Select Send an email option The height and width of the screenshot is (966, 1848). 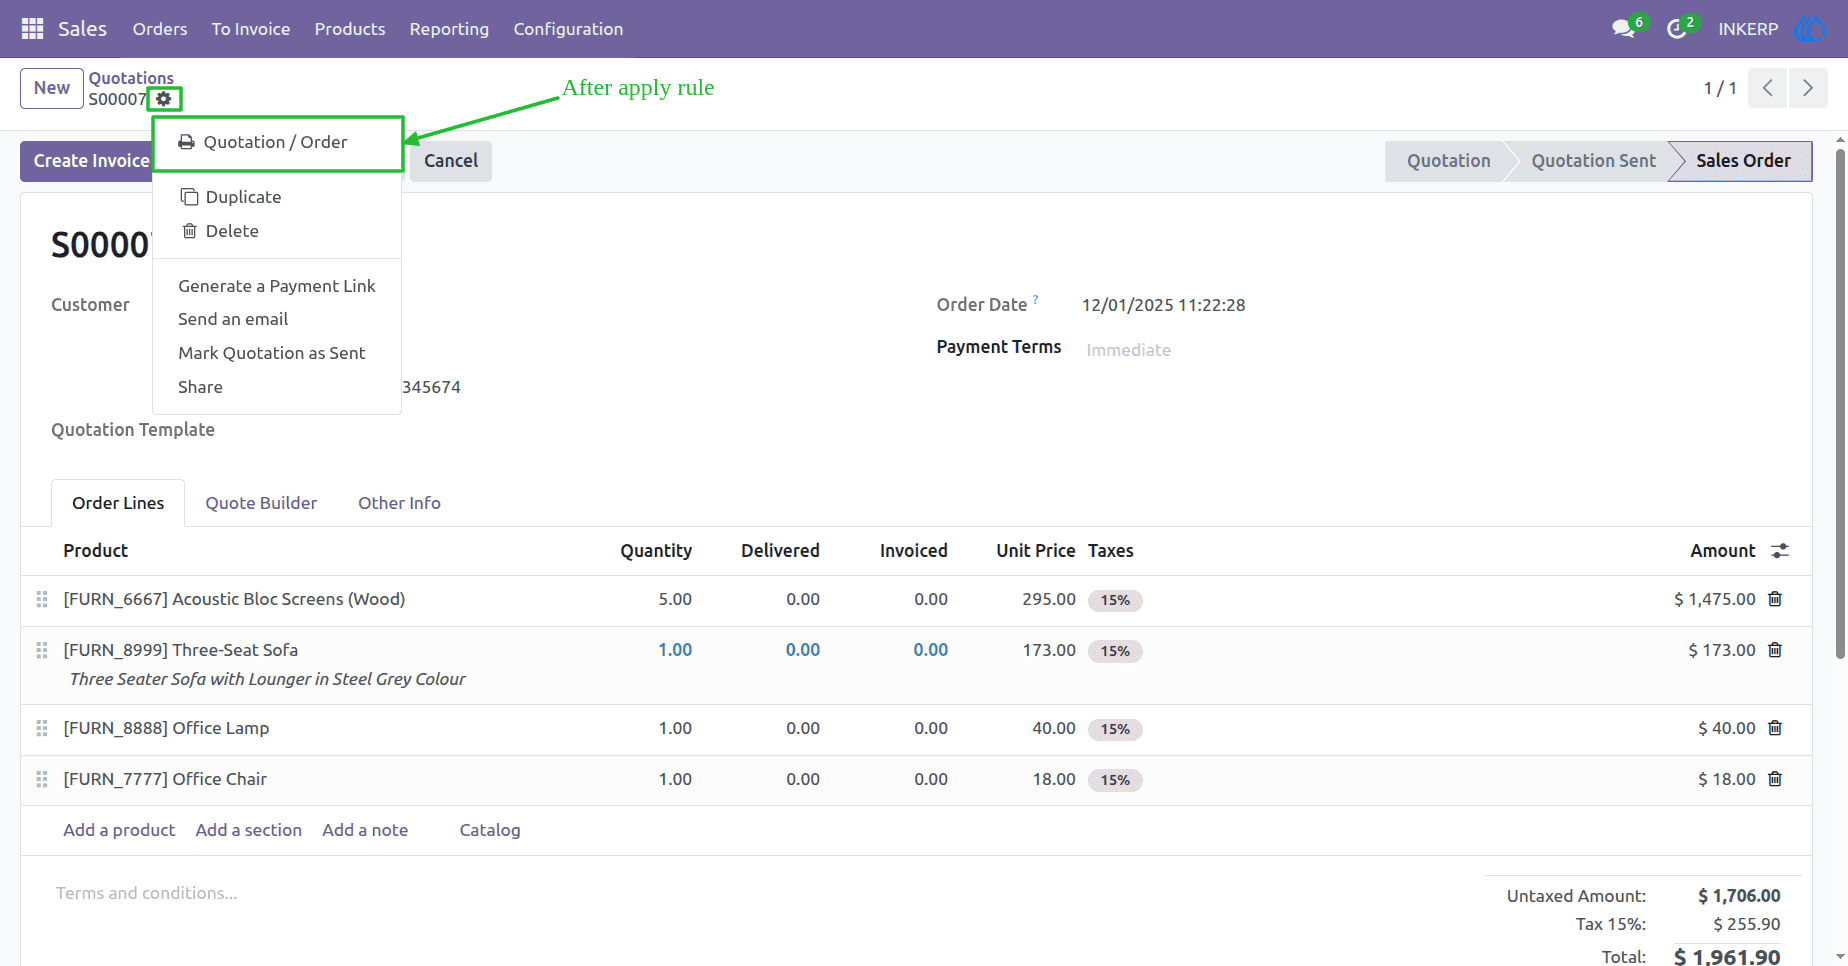pyautogui.click(x=277, y=319)
